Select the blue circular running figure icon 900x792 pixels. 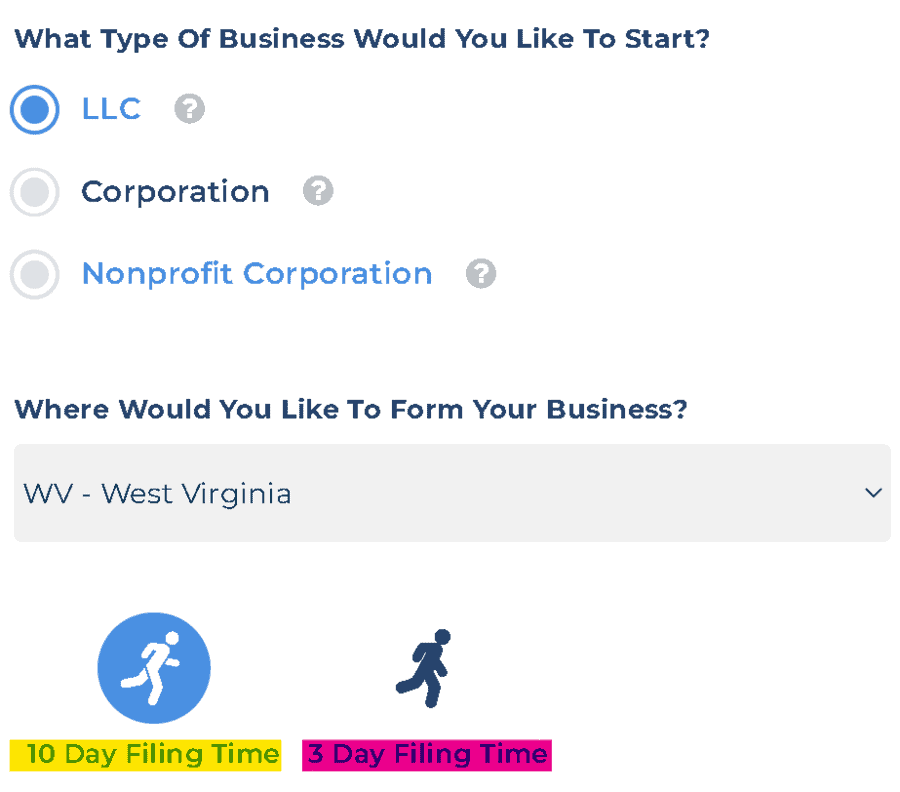pos(154,668)
